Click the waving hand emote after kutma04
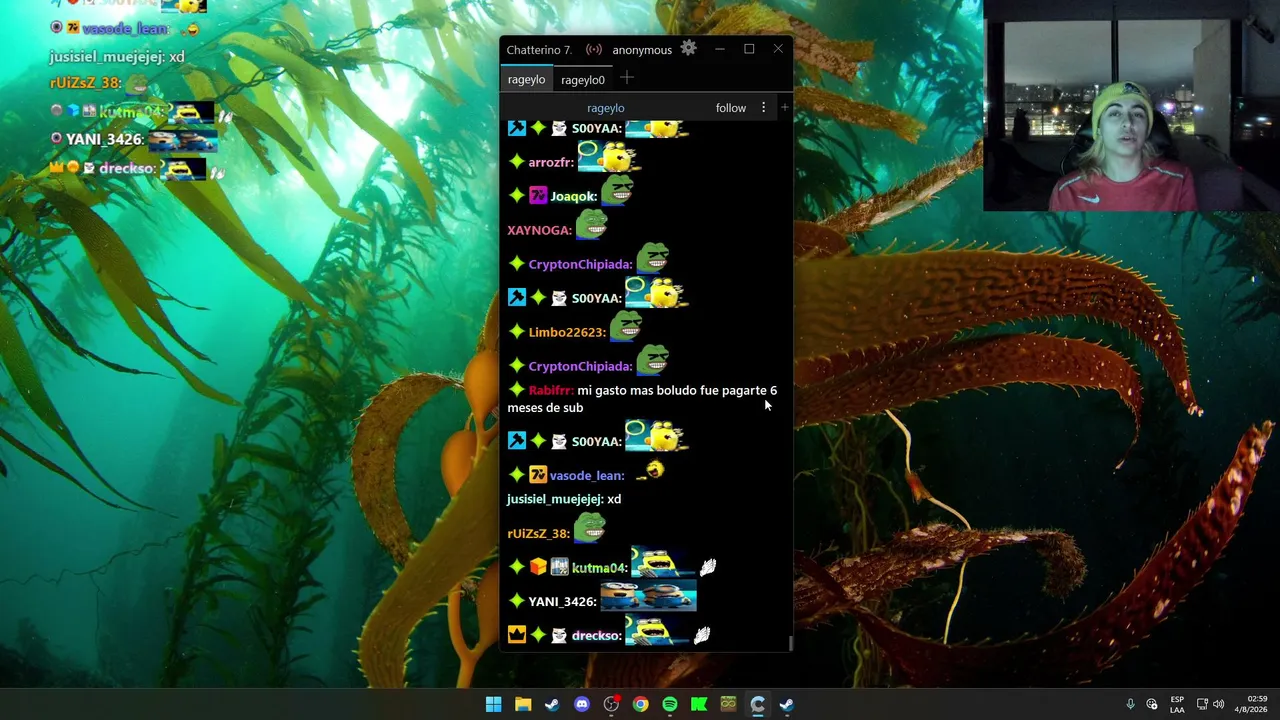1280x720 pixels. coord(708,568)
